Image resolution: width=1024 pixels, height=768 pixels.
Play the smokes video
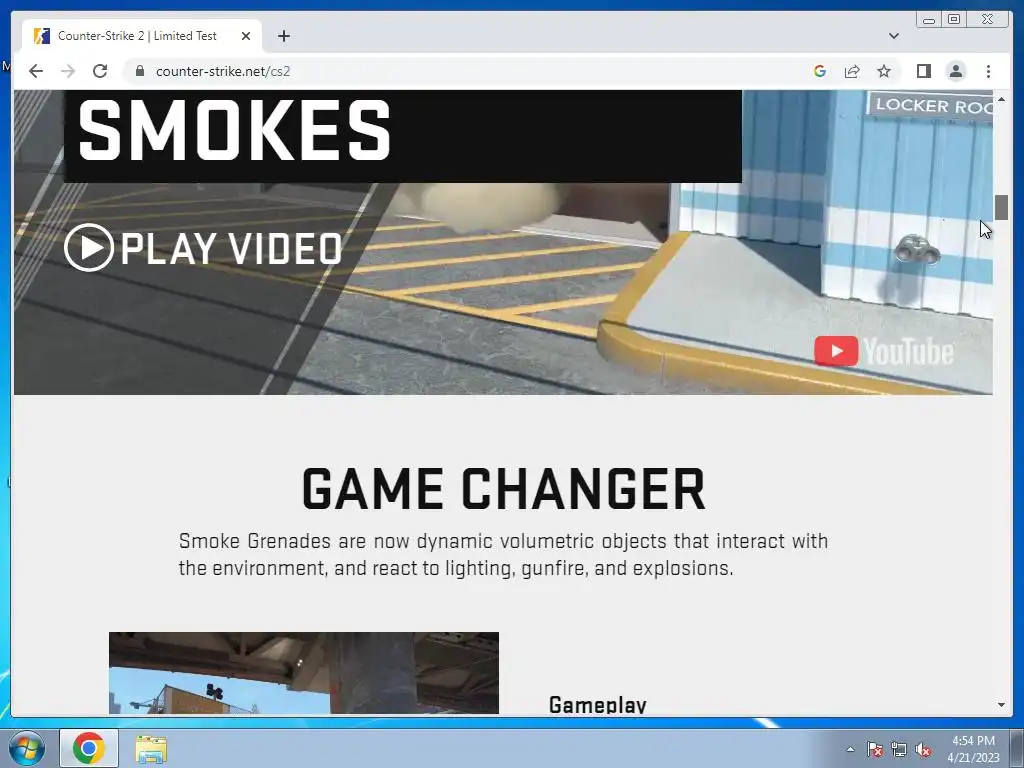pyautogui.click(x=89, y=248)
